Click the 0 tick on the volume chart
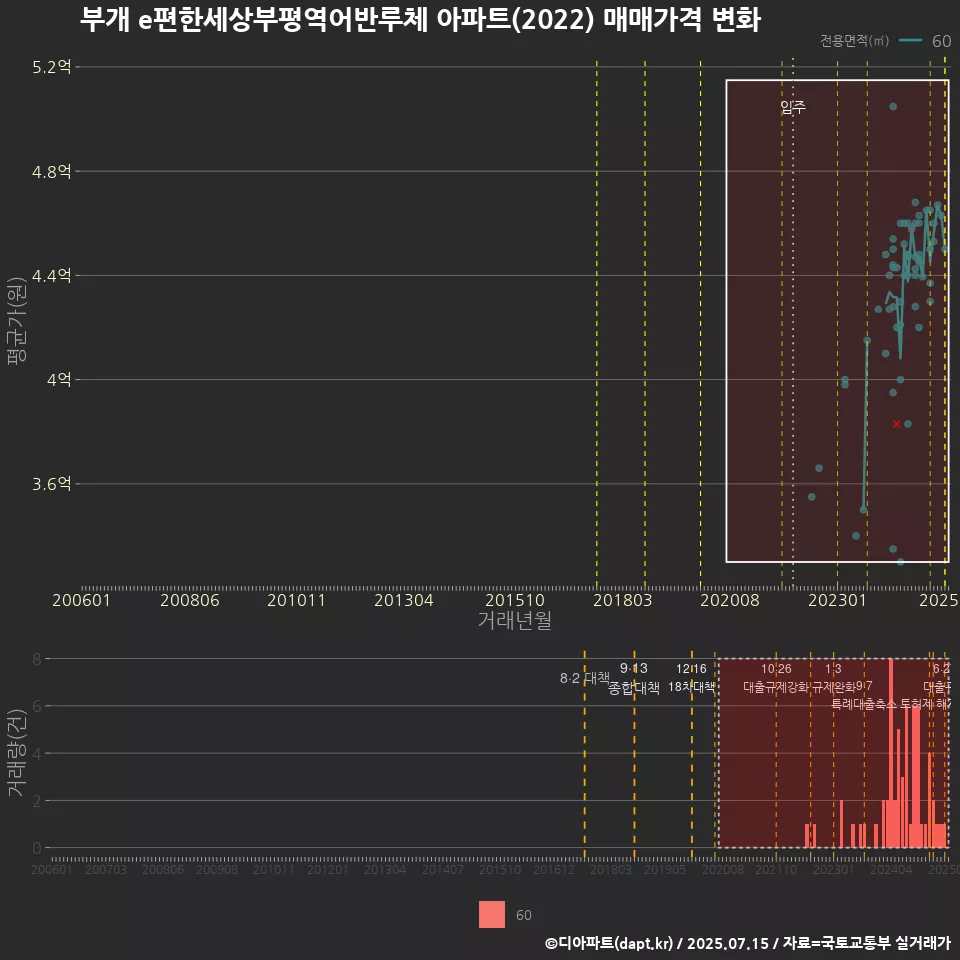 [x=37, y=848]
